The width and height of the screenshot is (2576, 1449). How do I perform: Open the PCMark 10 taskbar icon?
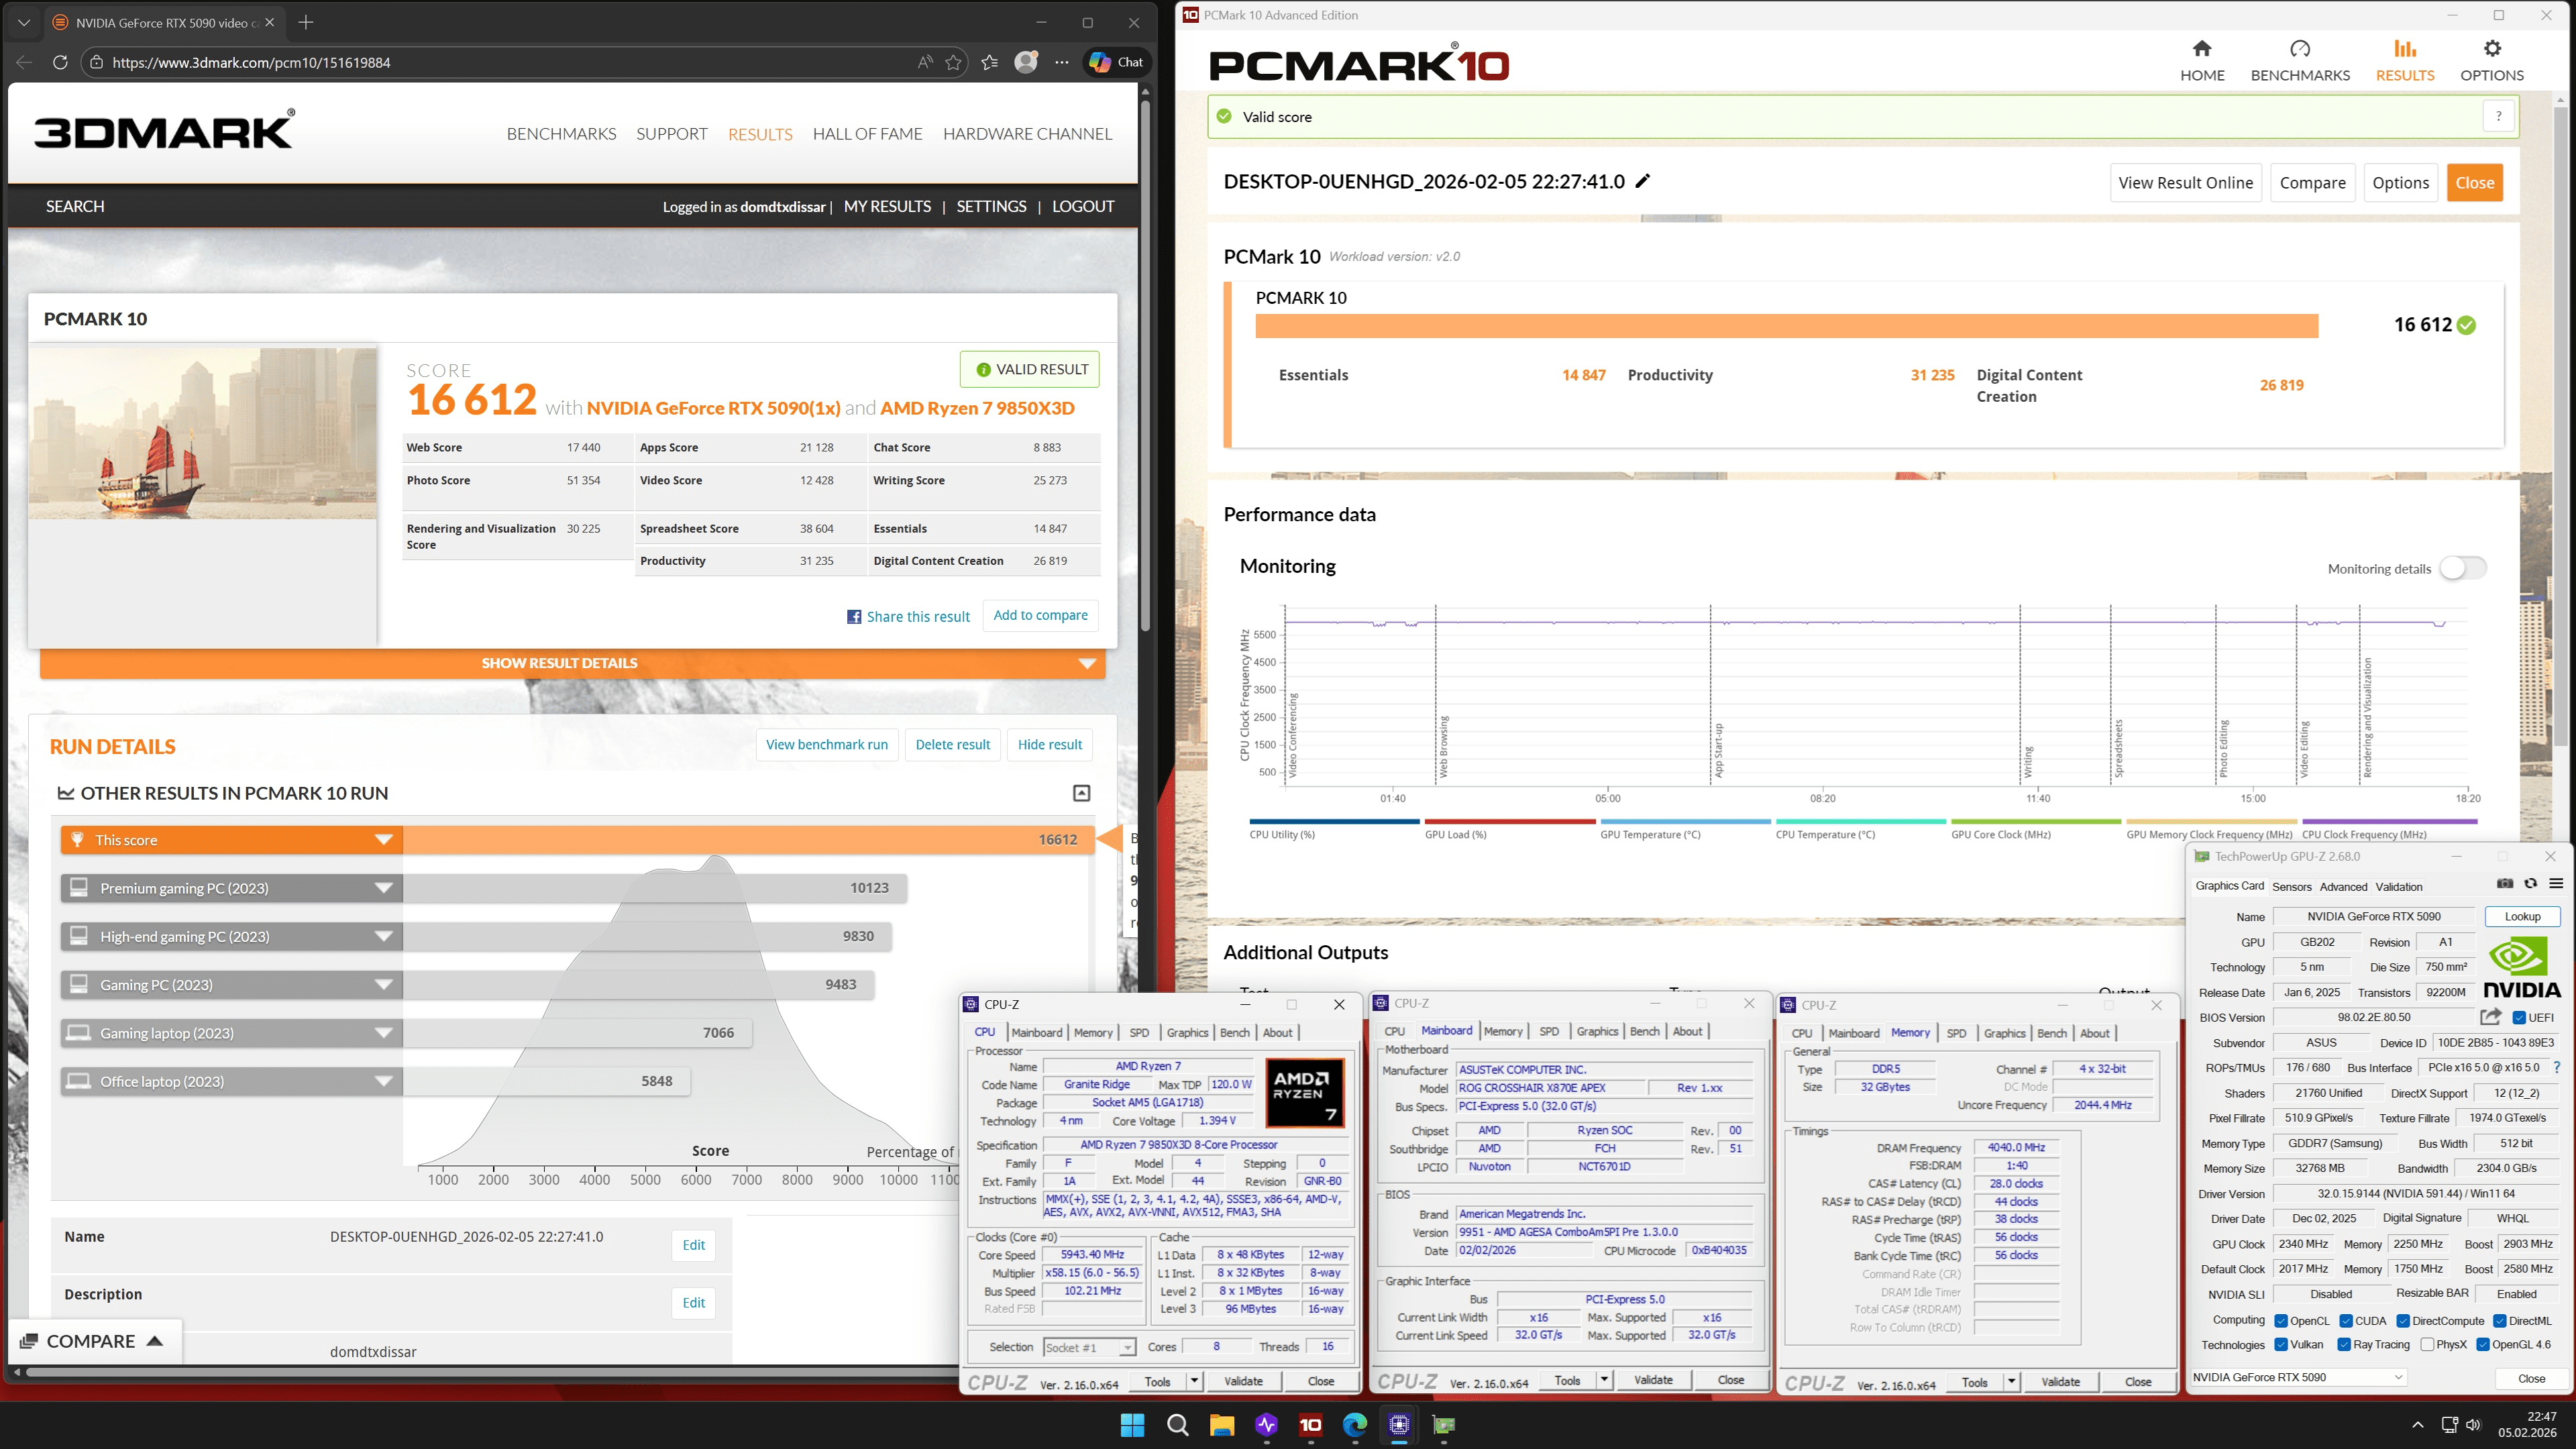pos(1310,1425)
